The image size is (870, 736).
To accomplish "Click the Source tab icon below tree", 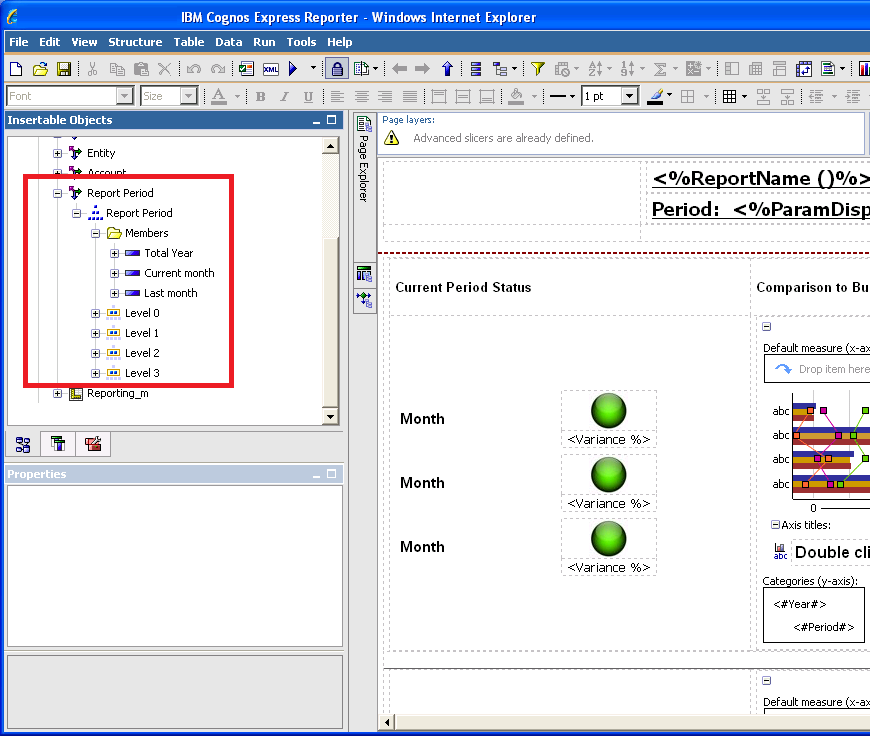I will point(23,444).
